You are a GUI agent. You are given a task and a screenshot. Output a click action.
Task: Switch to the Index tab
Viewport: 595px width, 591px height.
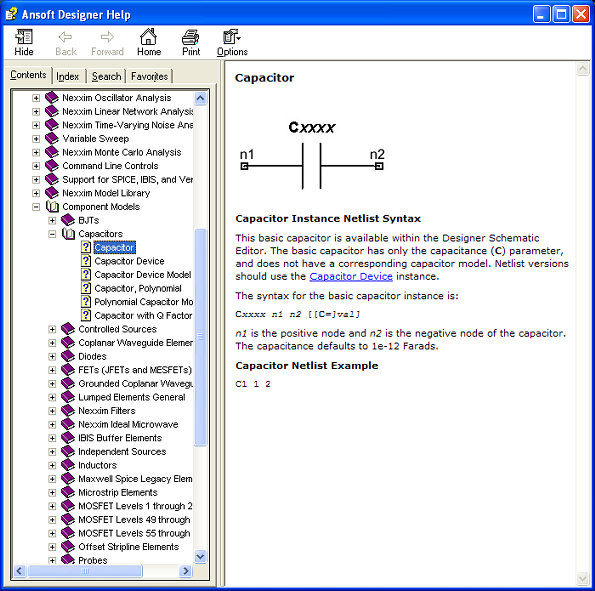(68, 76)
